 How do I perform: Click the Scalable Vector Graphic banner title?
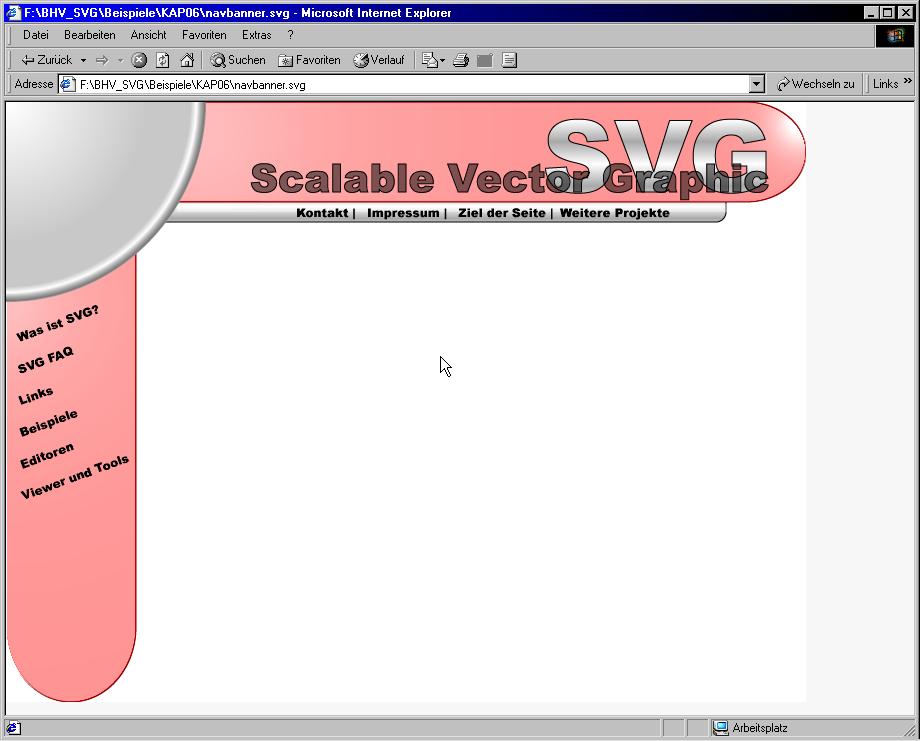pos(509,178)
